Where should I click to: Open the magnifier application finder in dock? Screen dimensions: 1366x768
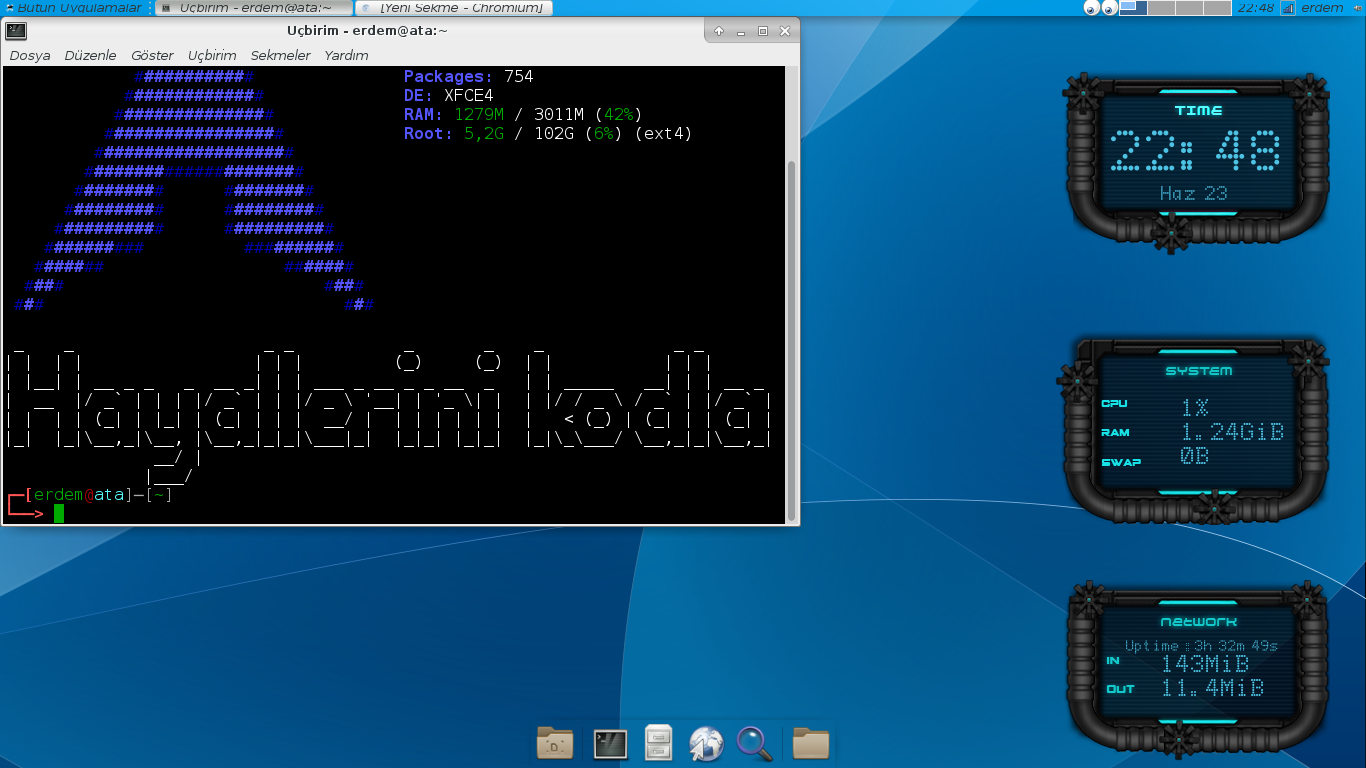(x=754, y=743)
